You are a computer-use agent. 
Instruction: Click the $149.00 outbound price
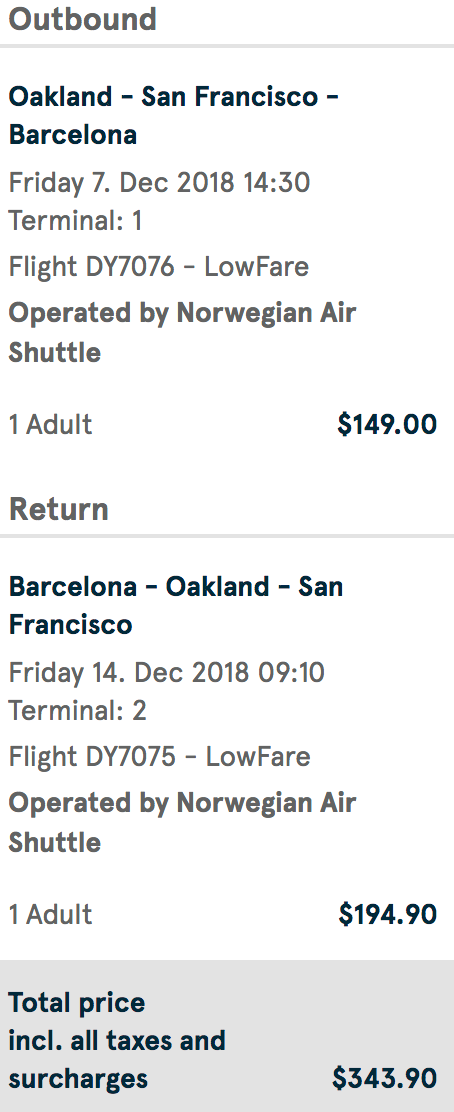point(387,424)
